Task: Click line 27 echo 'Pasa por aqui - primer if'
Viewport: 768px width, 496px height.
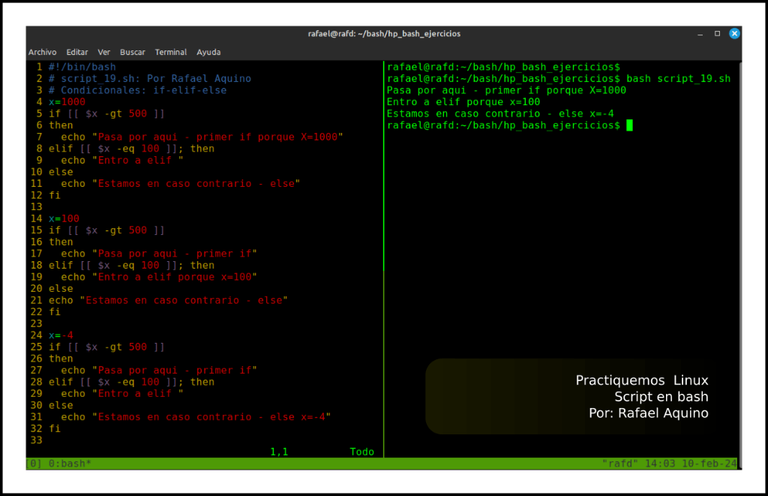Action: tap(159, 370)
